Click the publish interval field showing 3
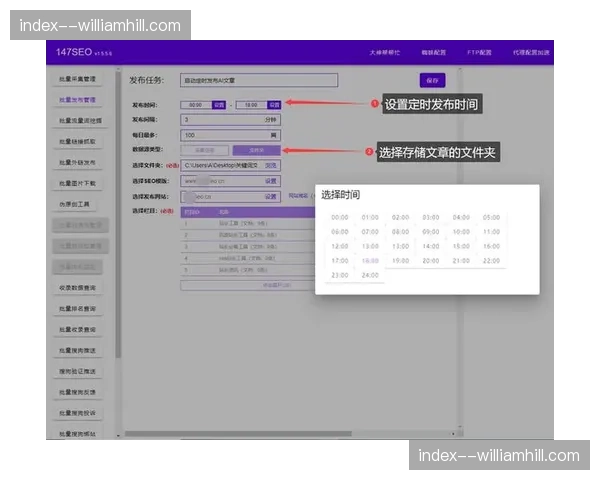Screen dimensions: 600x480 click(230, 120)
